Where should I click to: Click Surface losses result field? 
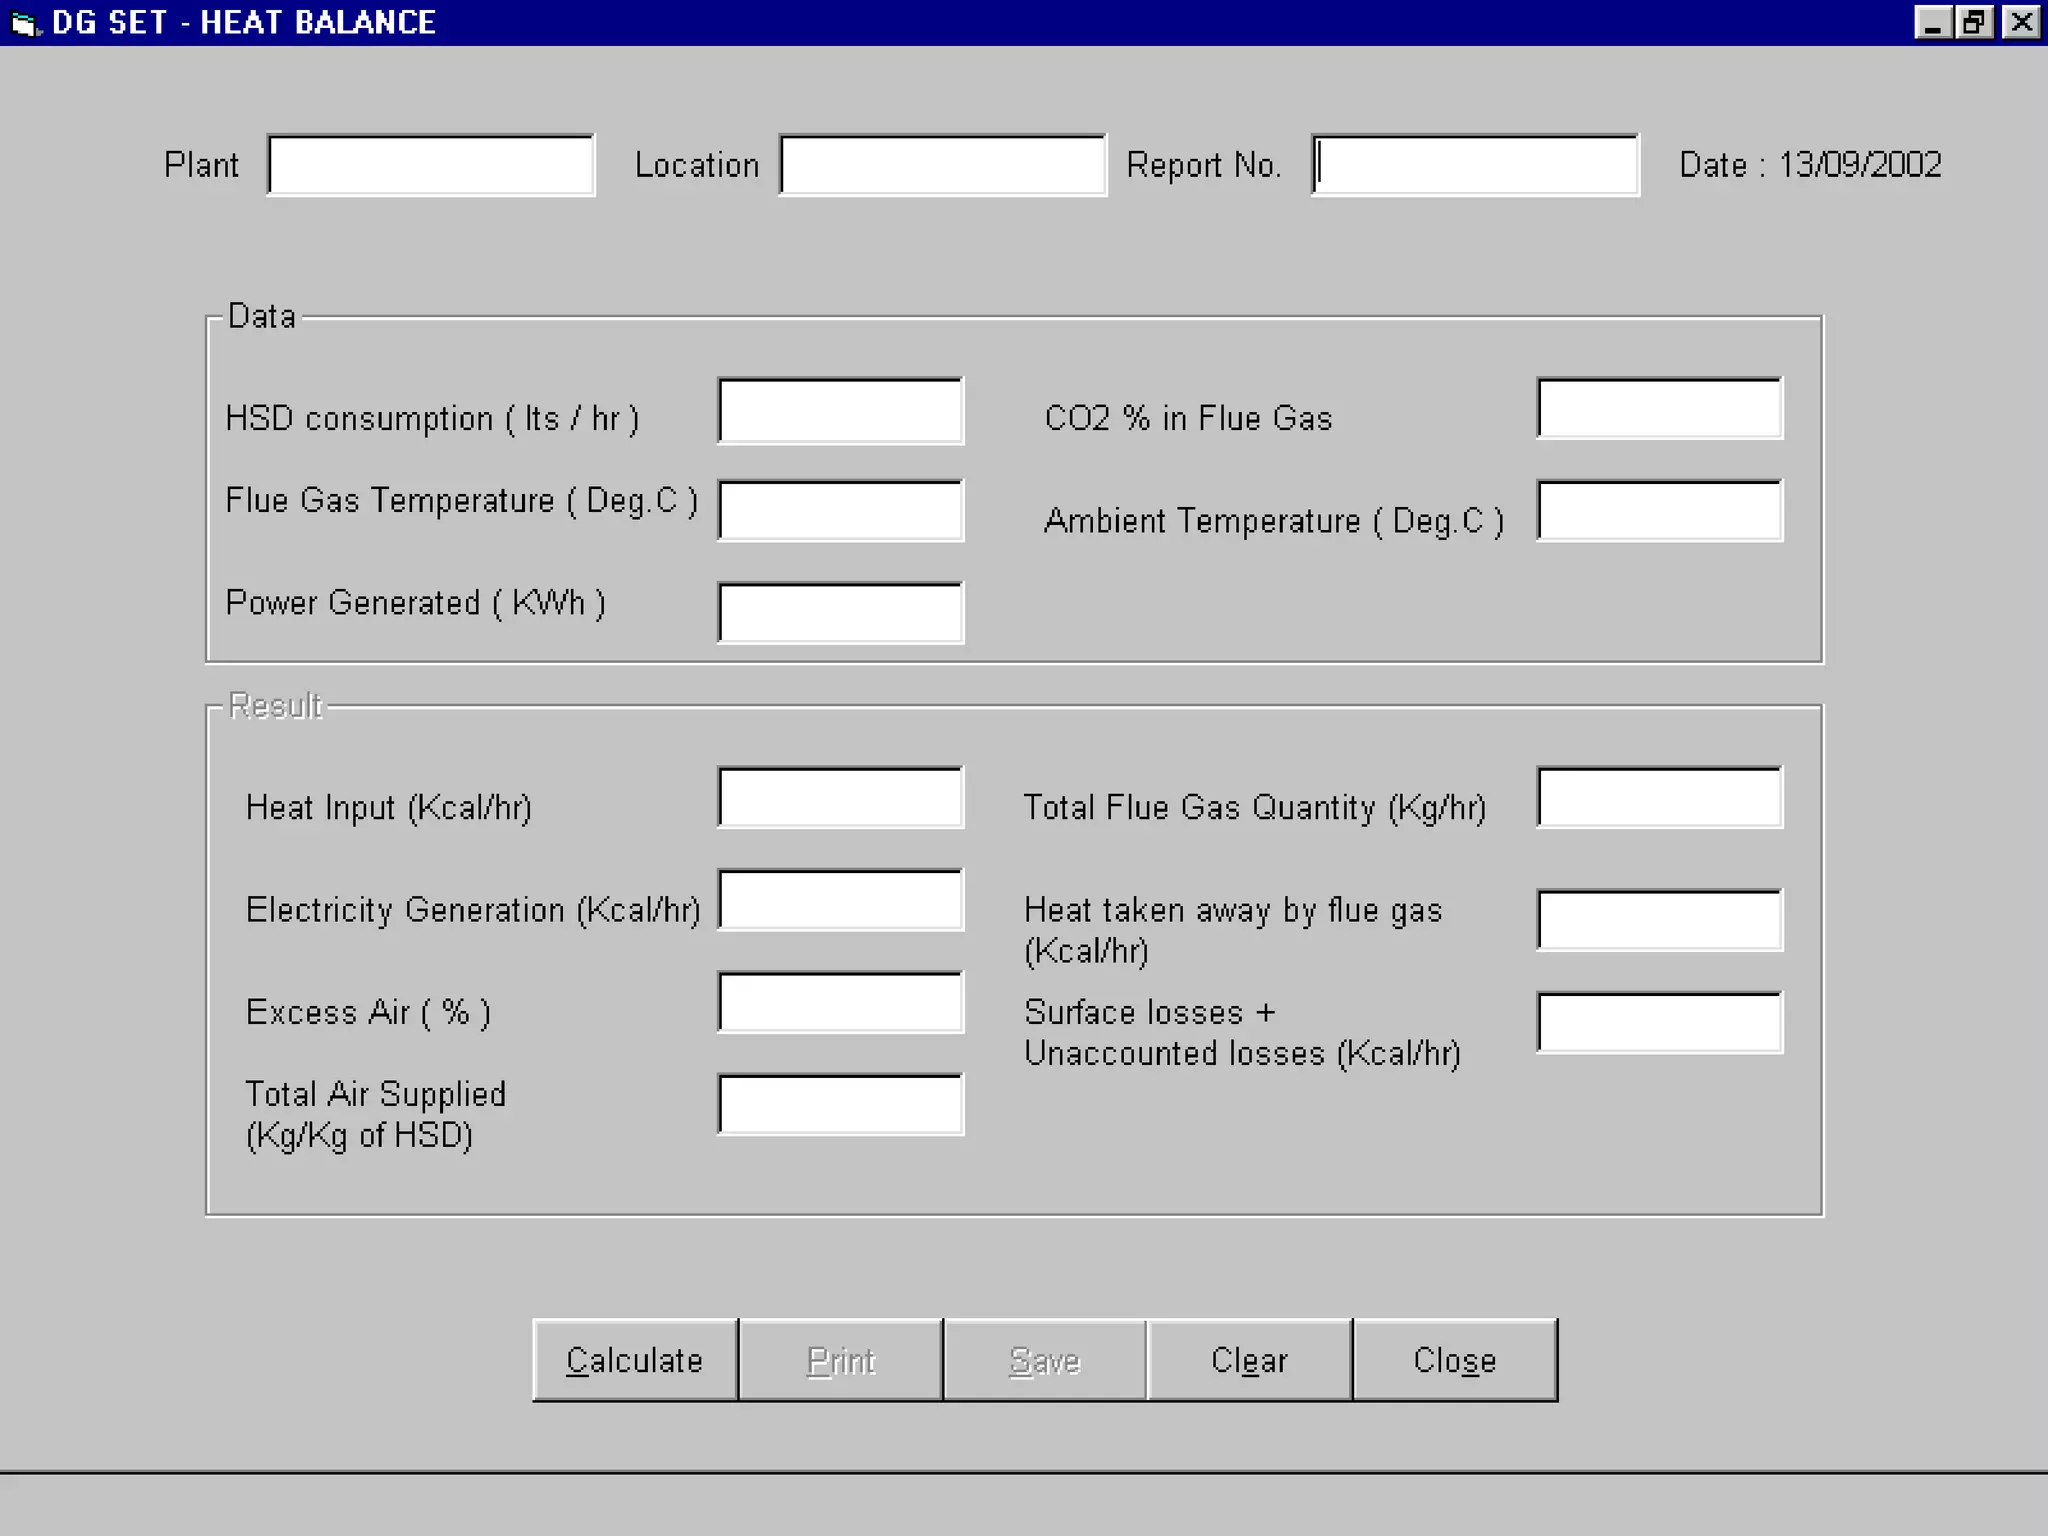click(x=1659, y=1022)
